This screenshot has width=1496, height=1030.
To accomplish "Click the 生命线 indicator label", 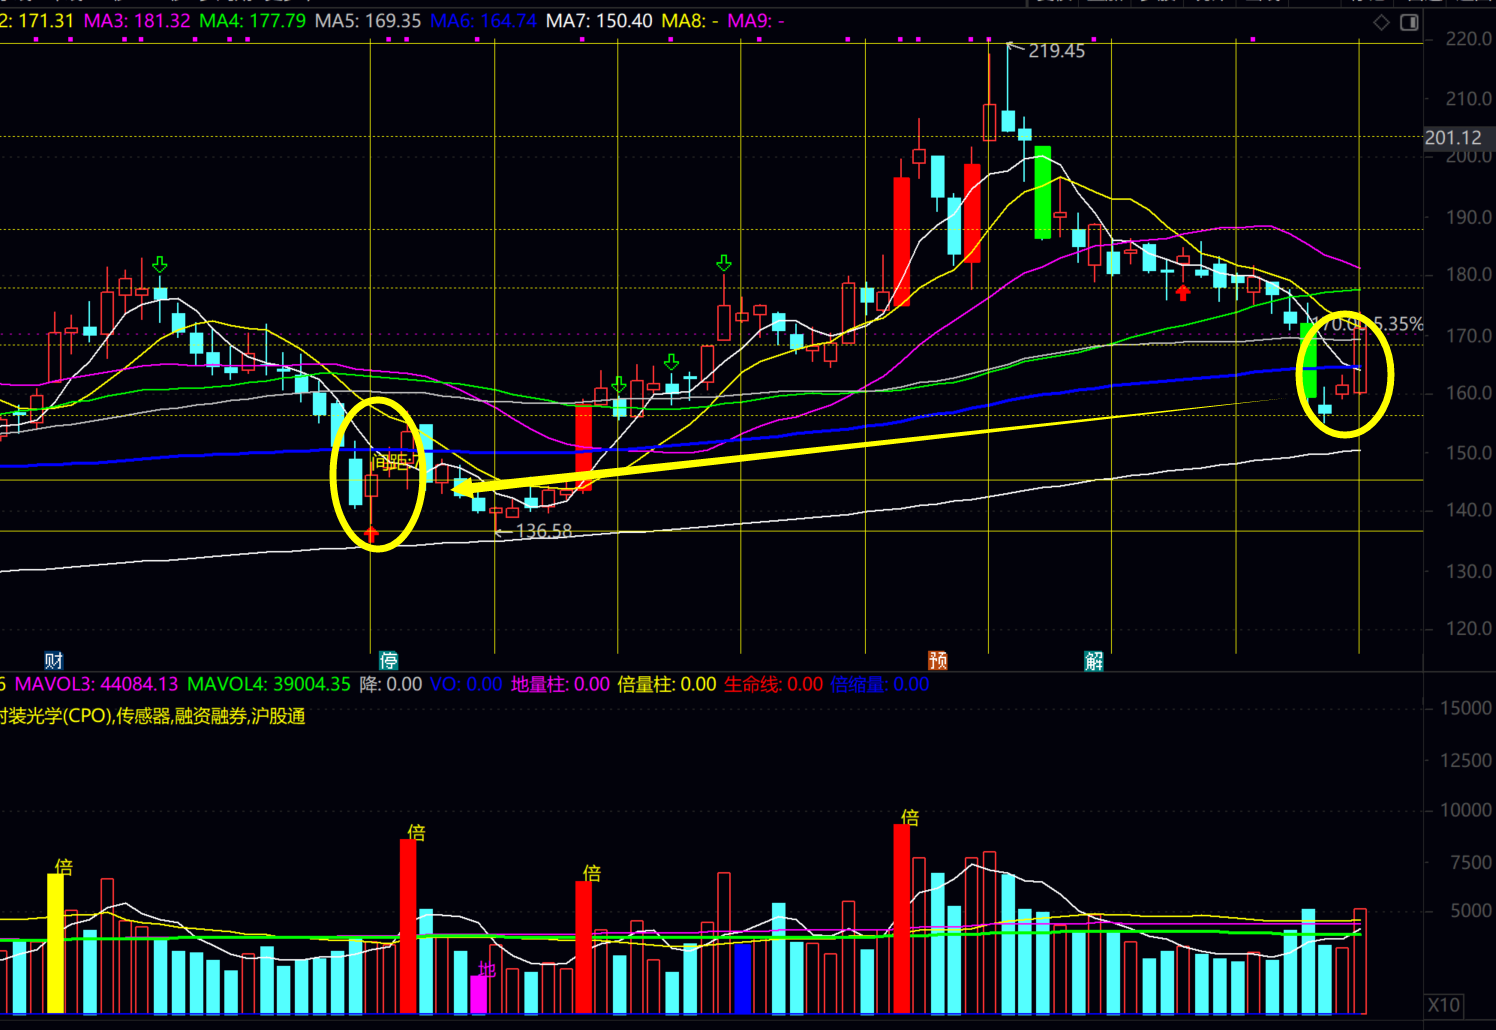I will click(773, 684).
